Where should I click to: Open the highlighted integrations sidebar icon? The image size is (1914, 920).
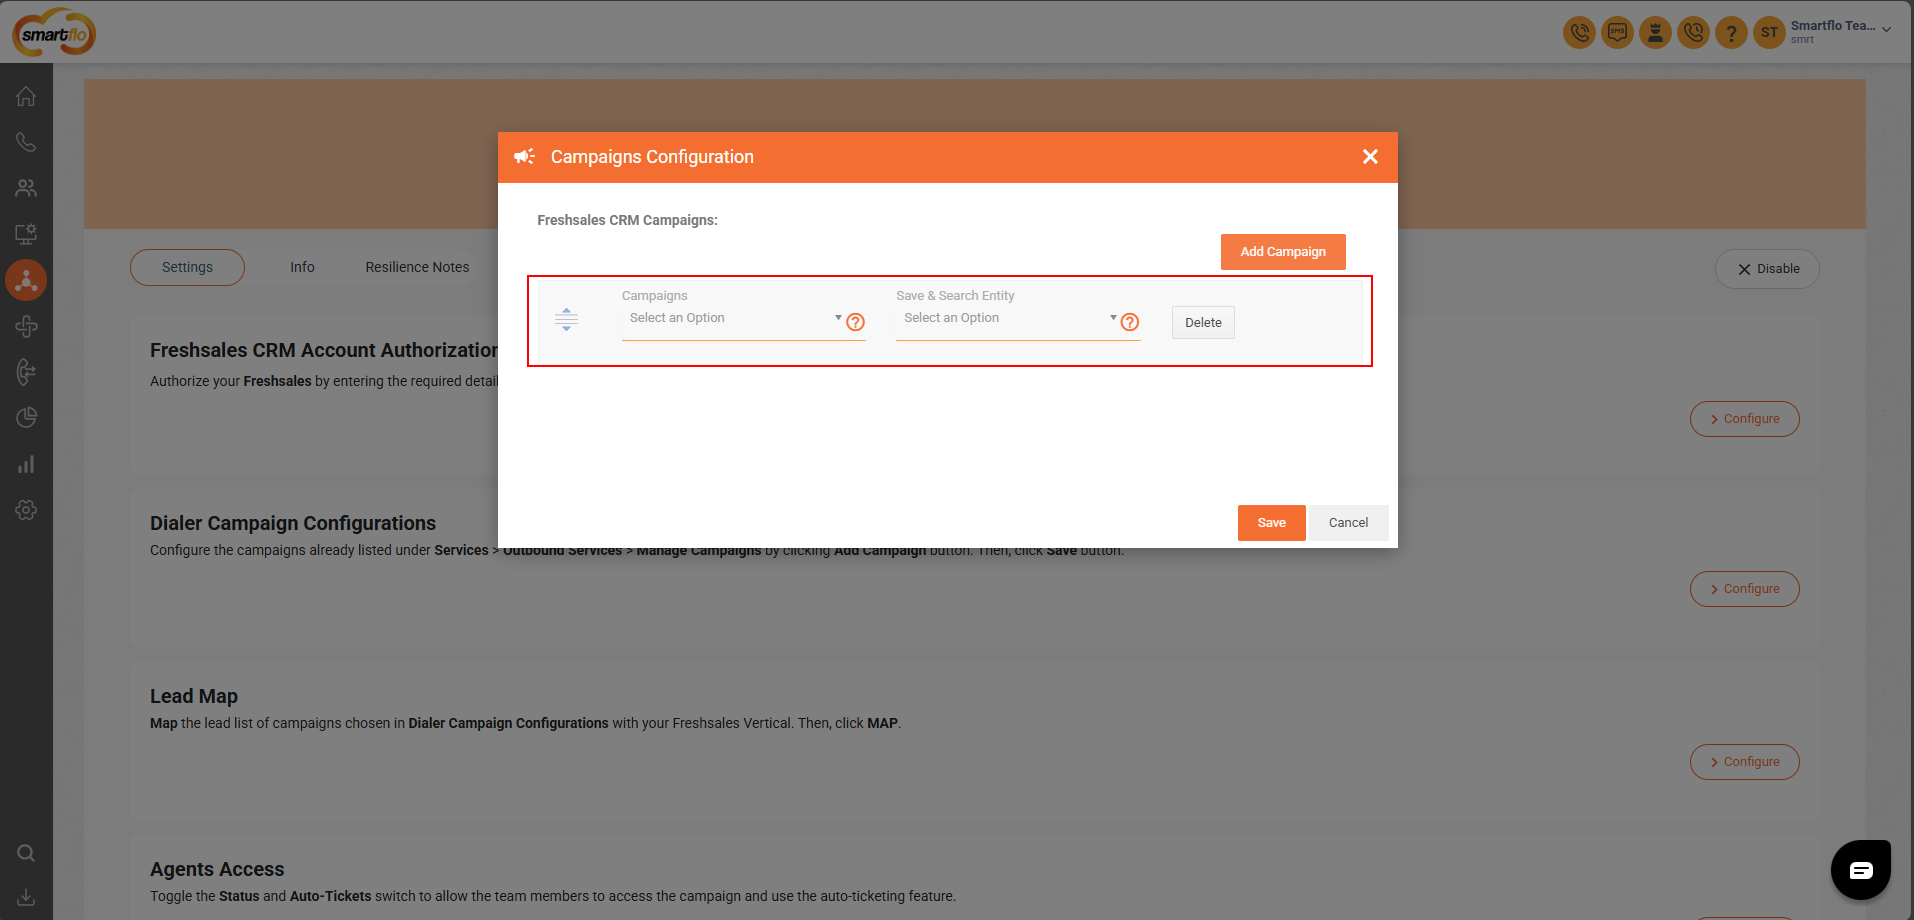point(26,280)
